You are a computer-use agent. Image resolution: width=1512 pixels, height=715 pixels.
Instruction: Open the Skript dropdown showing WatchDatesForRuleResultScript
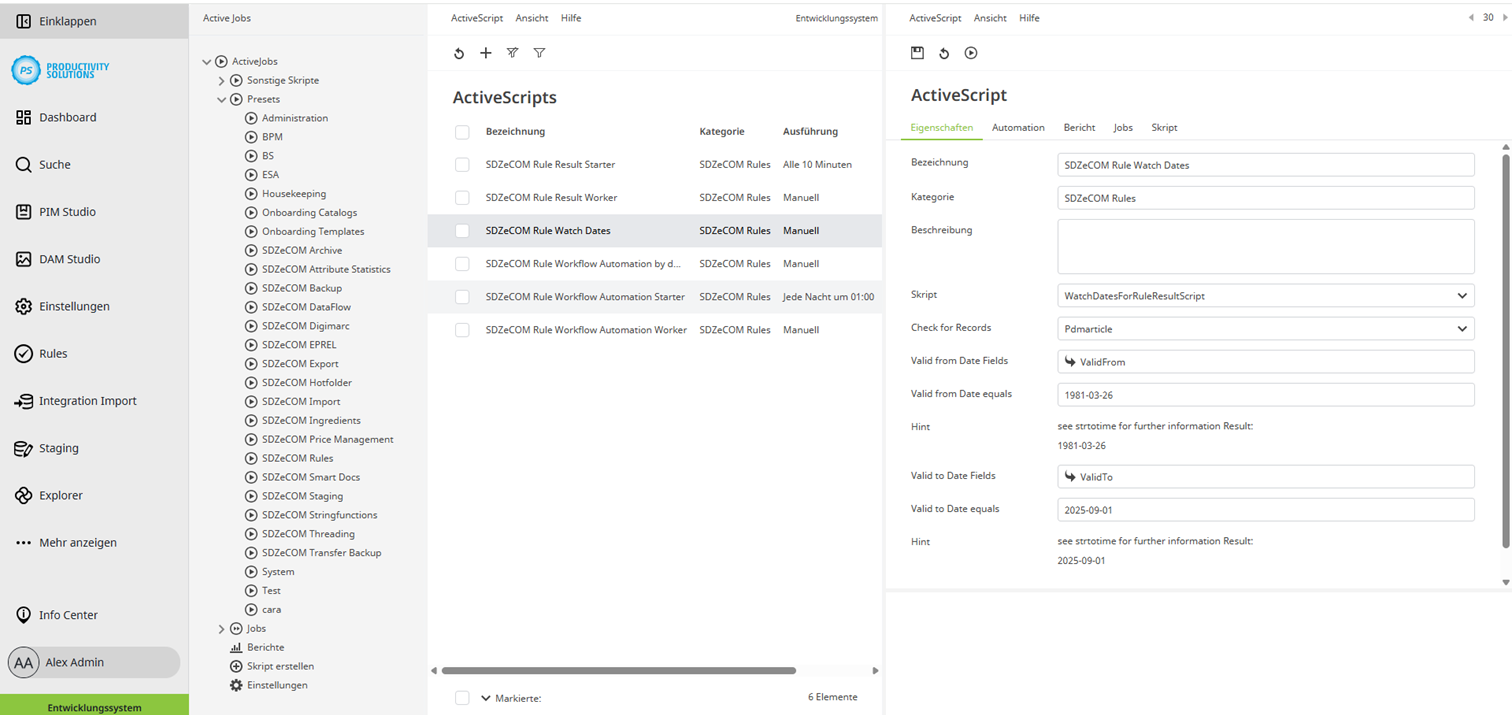1265,295
